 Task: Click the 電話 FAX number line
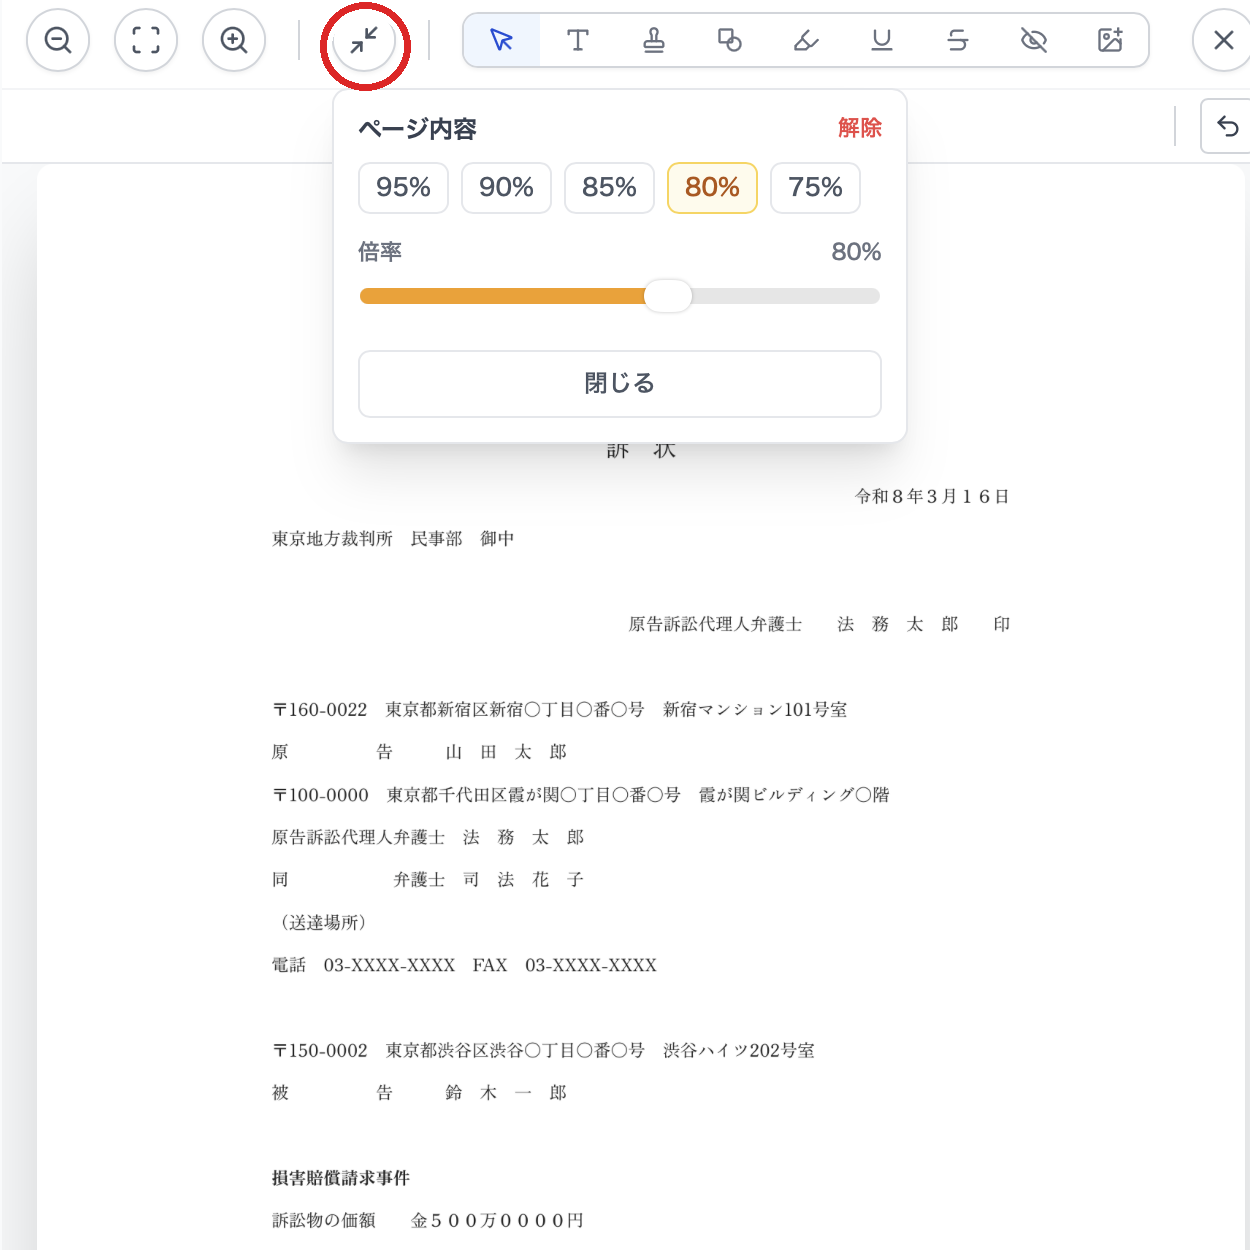pyautogui.click(x=464, y=965)
